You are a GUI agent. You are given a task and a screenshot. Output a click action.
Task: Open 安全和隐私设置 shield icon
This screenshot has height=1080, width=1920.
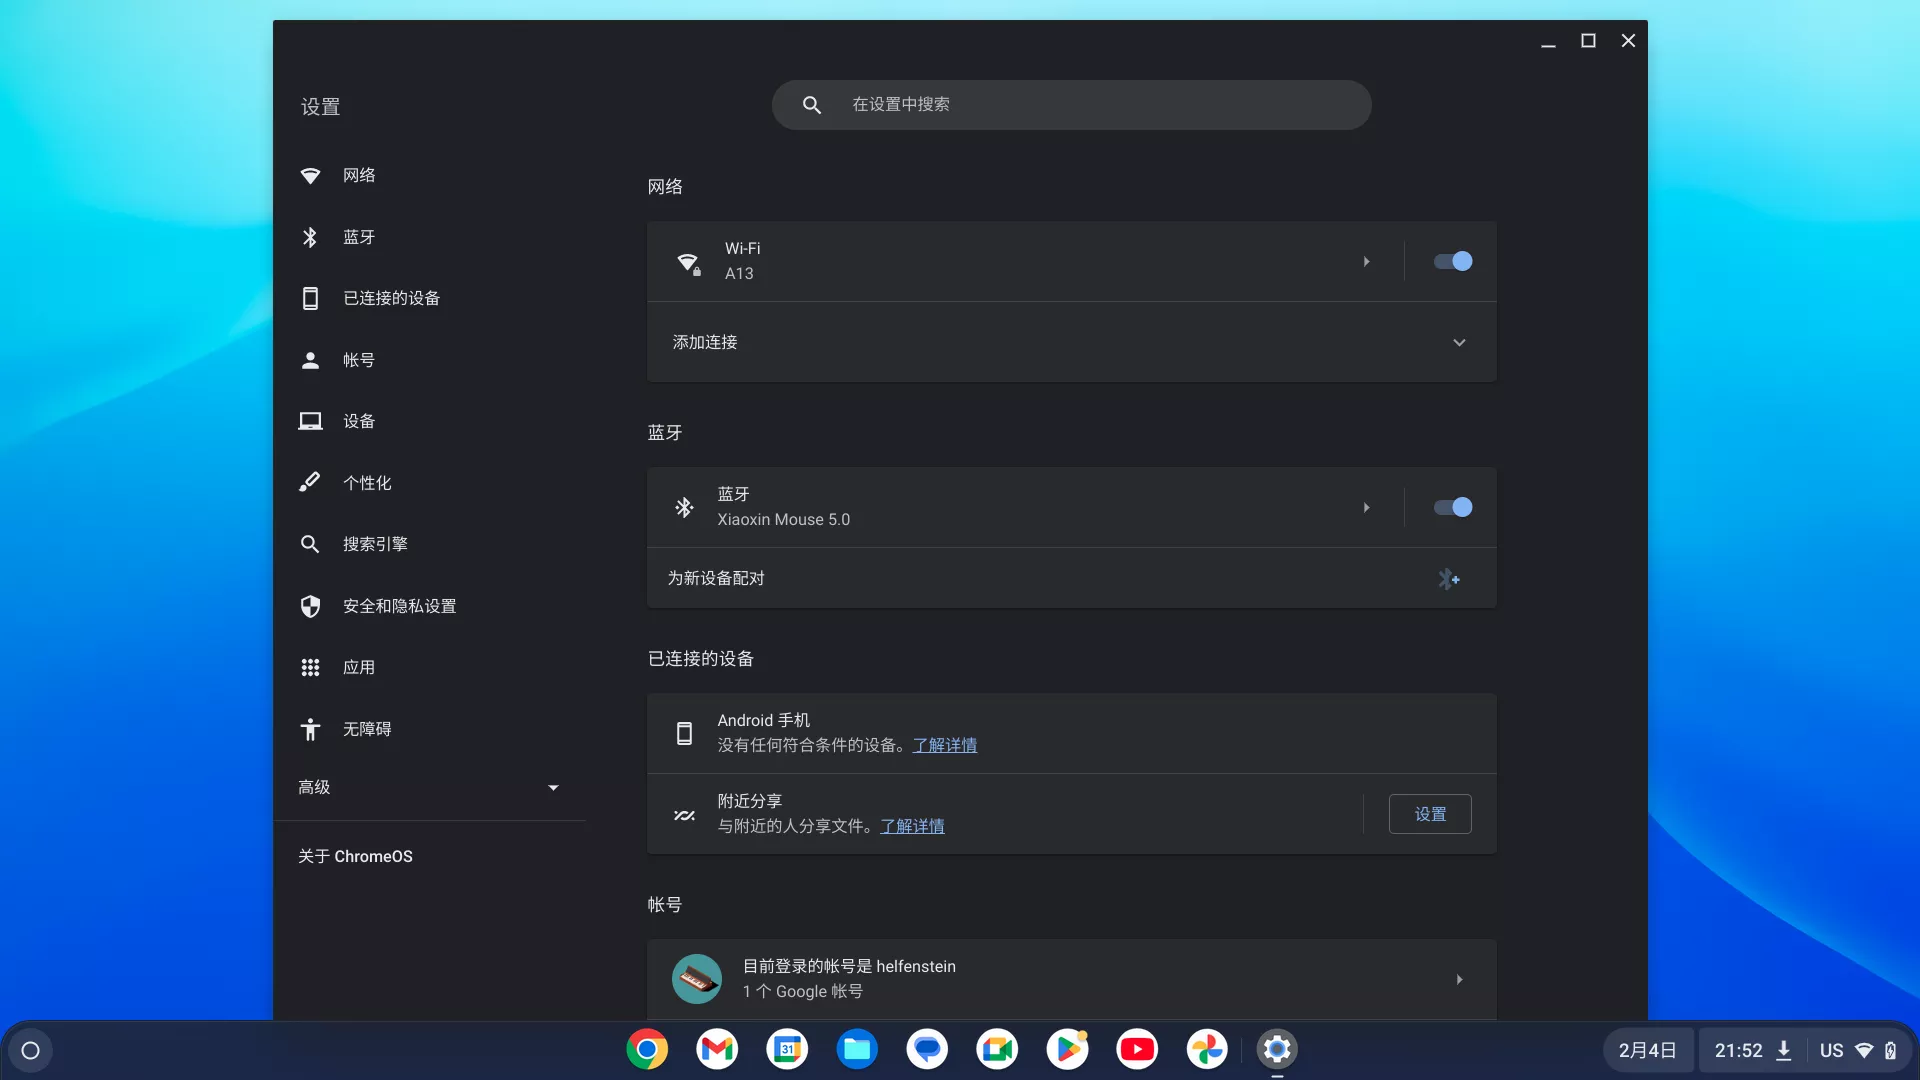coord(310,606)
